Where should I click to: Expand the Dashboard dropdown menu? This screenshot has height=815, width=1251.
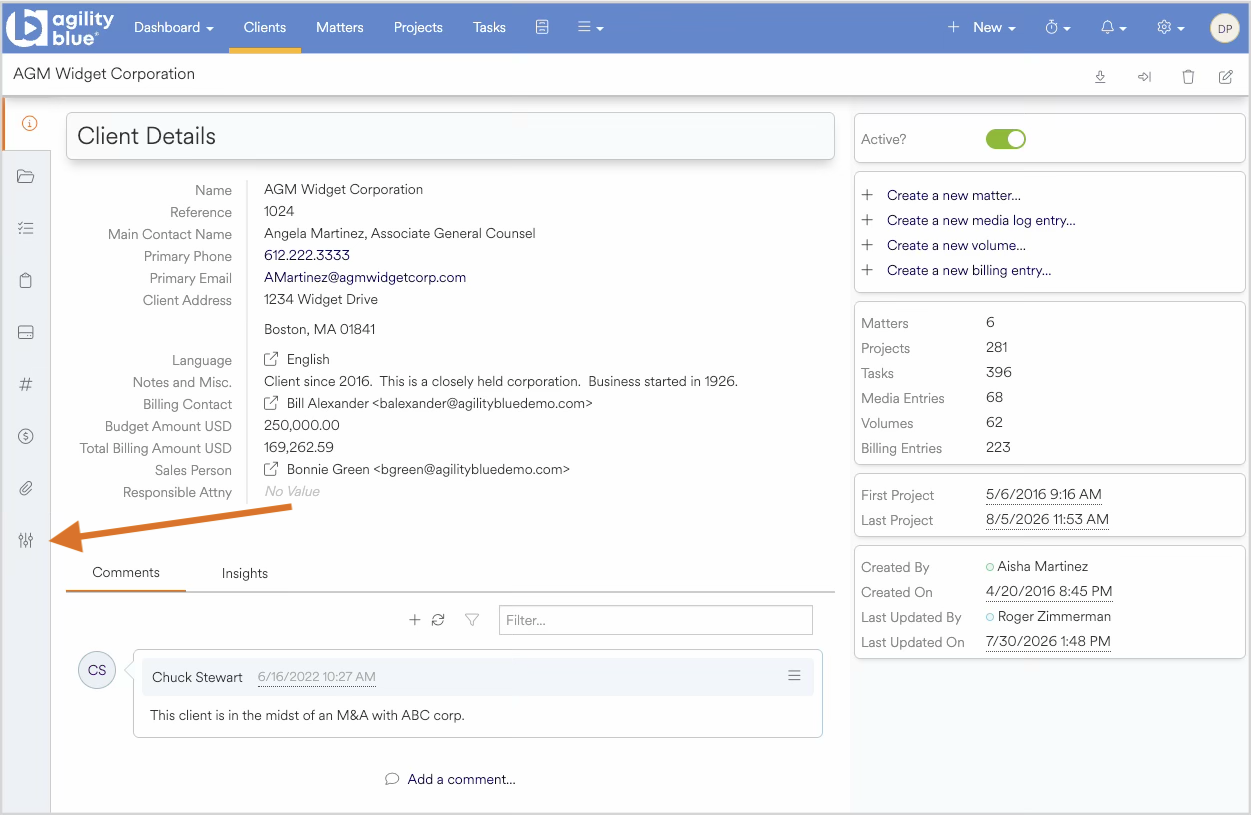(x=174, y=28)
